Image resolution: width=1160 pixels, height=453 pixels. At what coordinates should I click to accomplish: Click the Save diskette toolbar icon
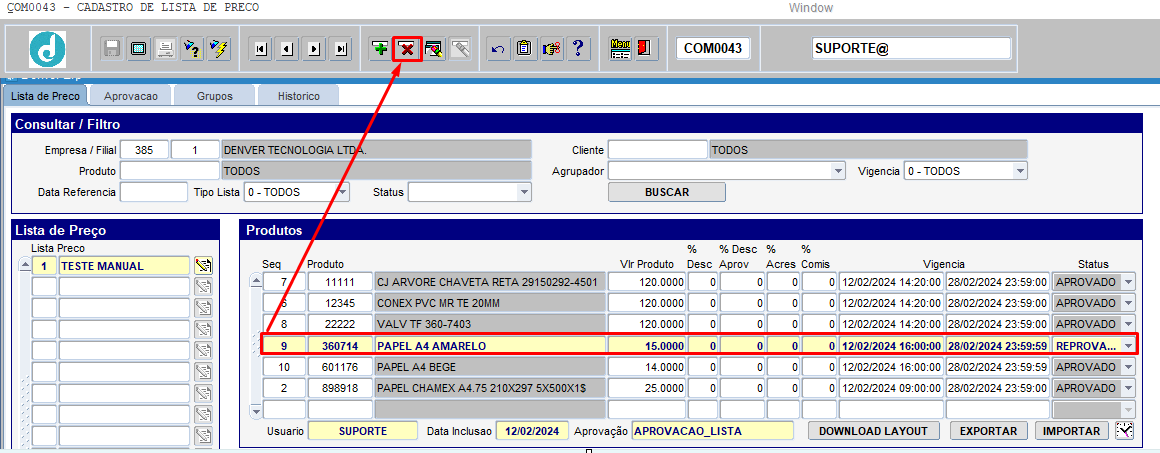pos(113,49)
